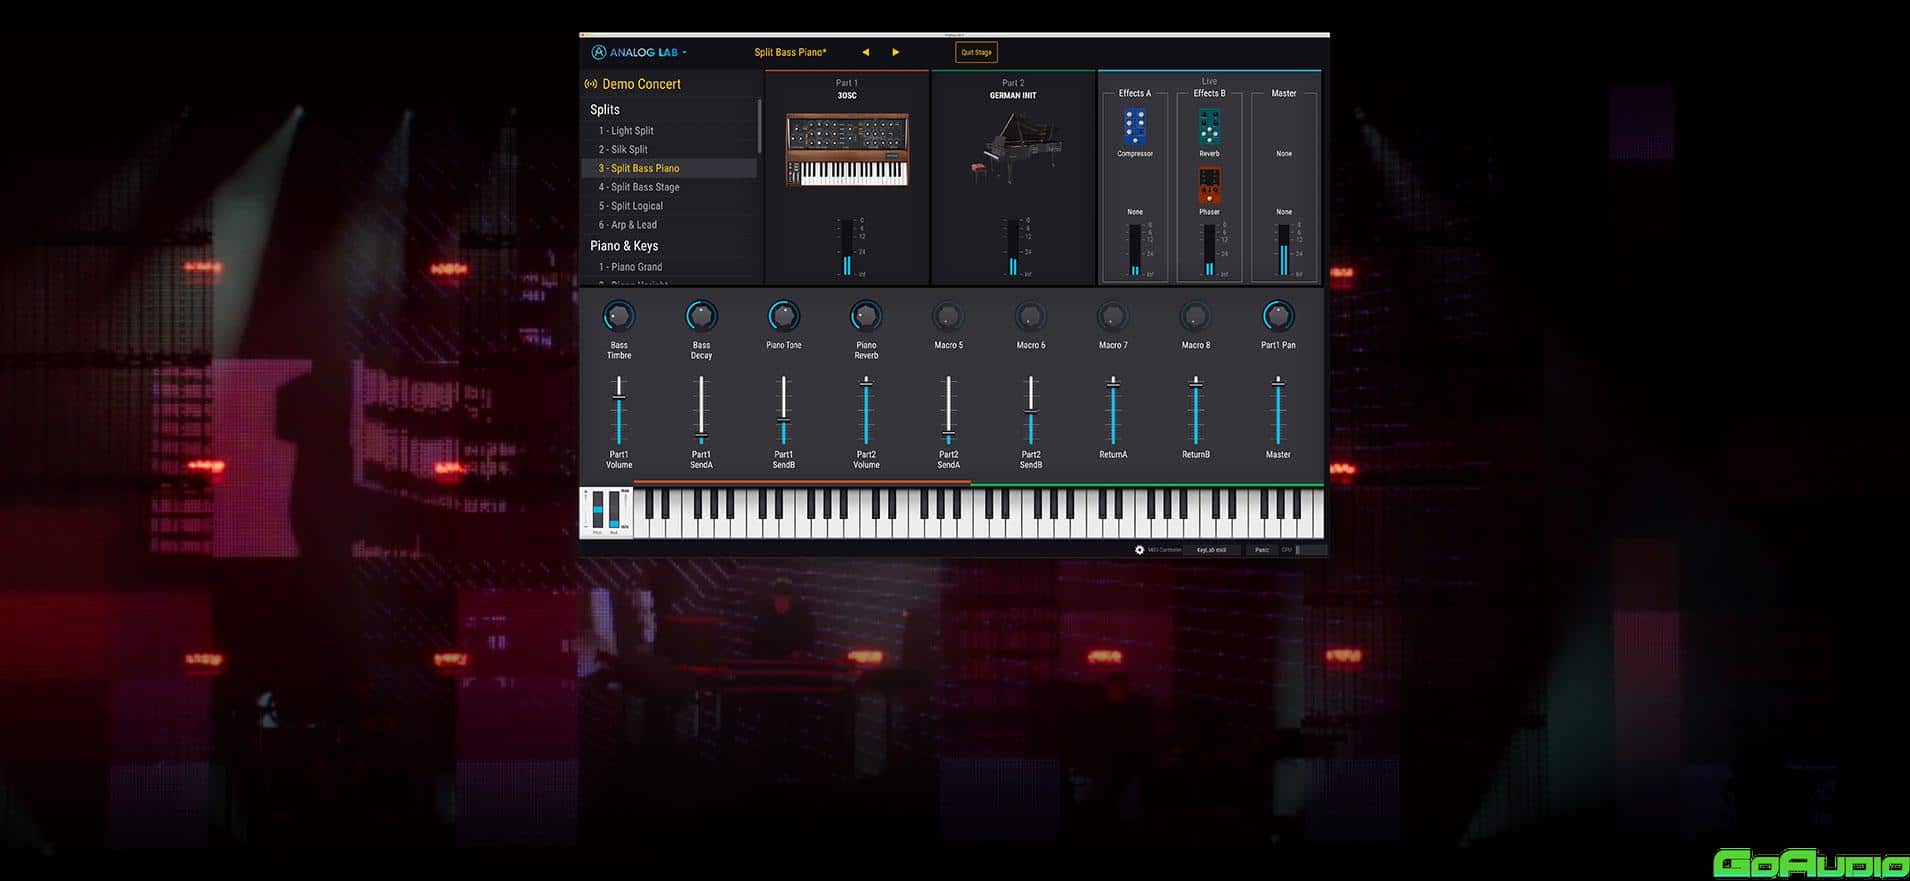Image resolution: width=1910 pixels, height=881 pixels.
Task: Select the Splits category header
Action: click(x=605, y=110)
